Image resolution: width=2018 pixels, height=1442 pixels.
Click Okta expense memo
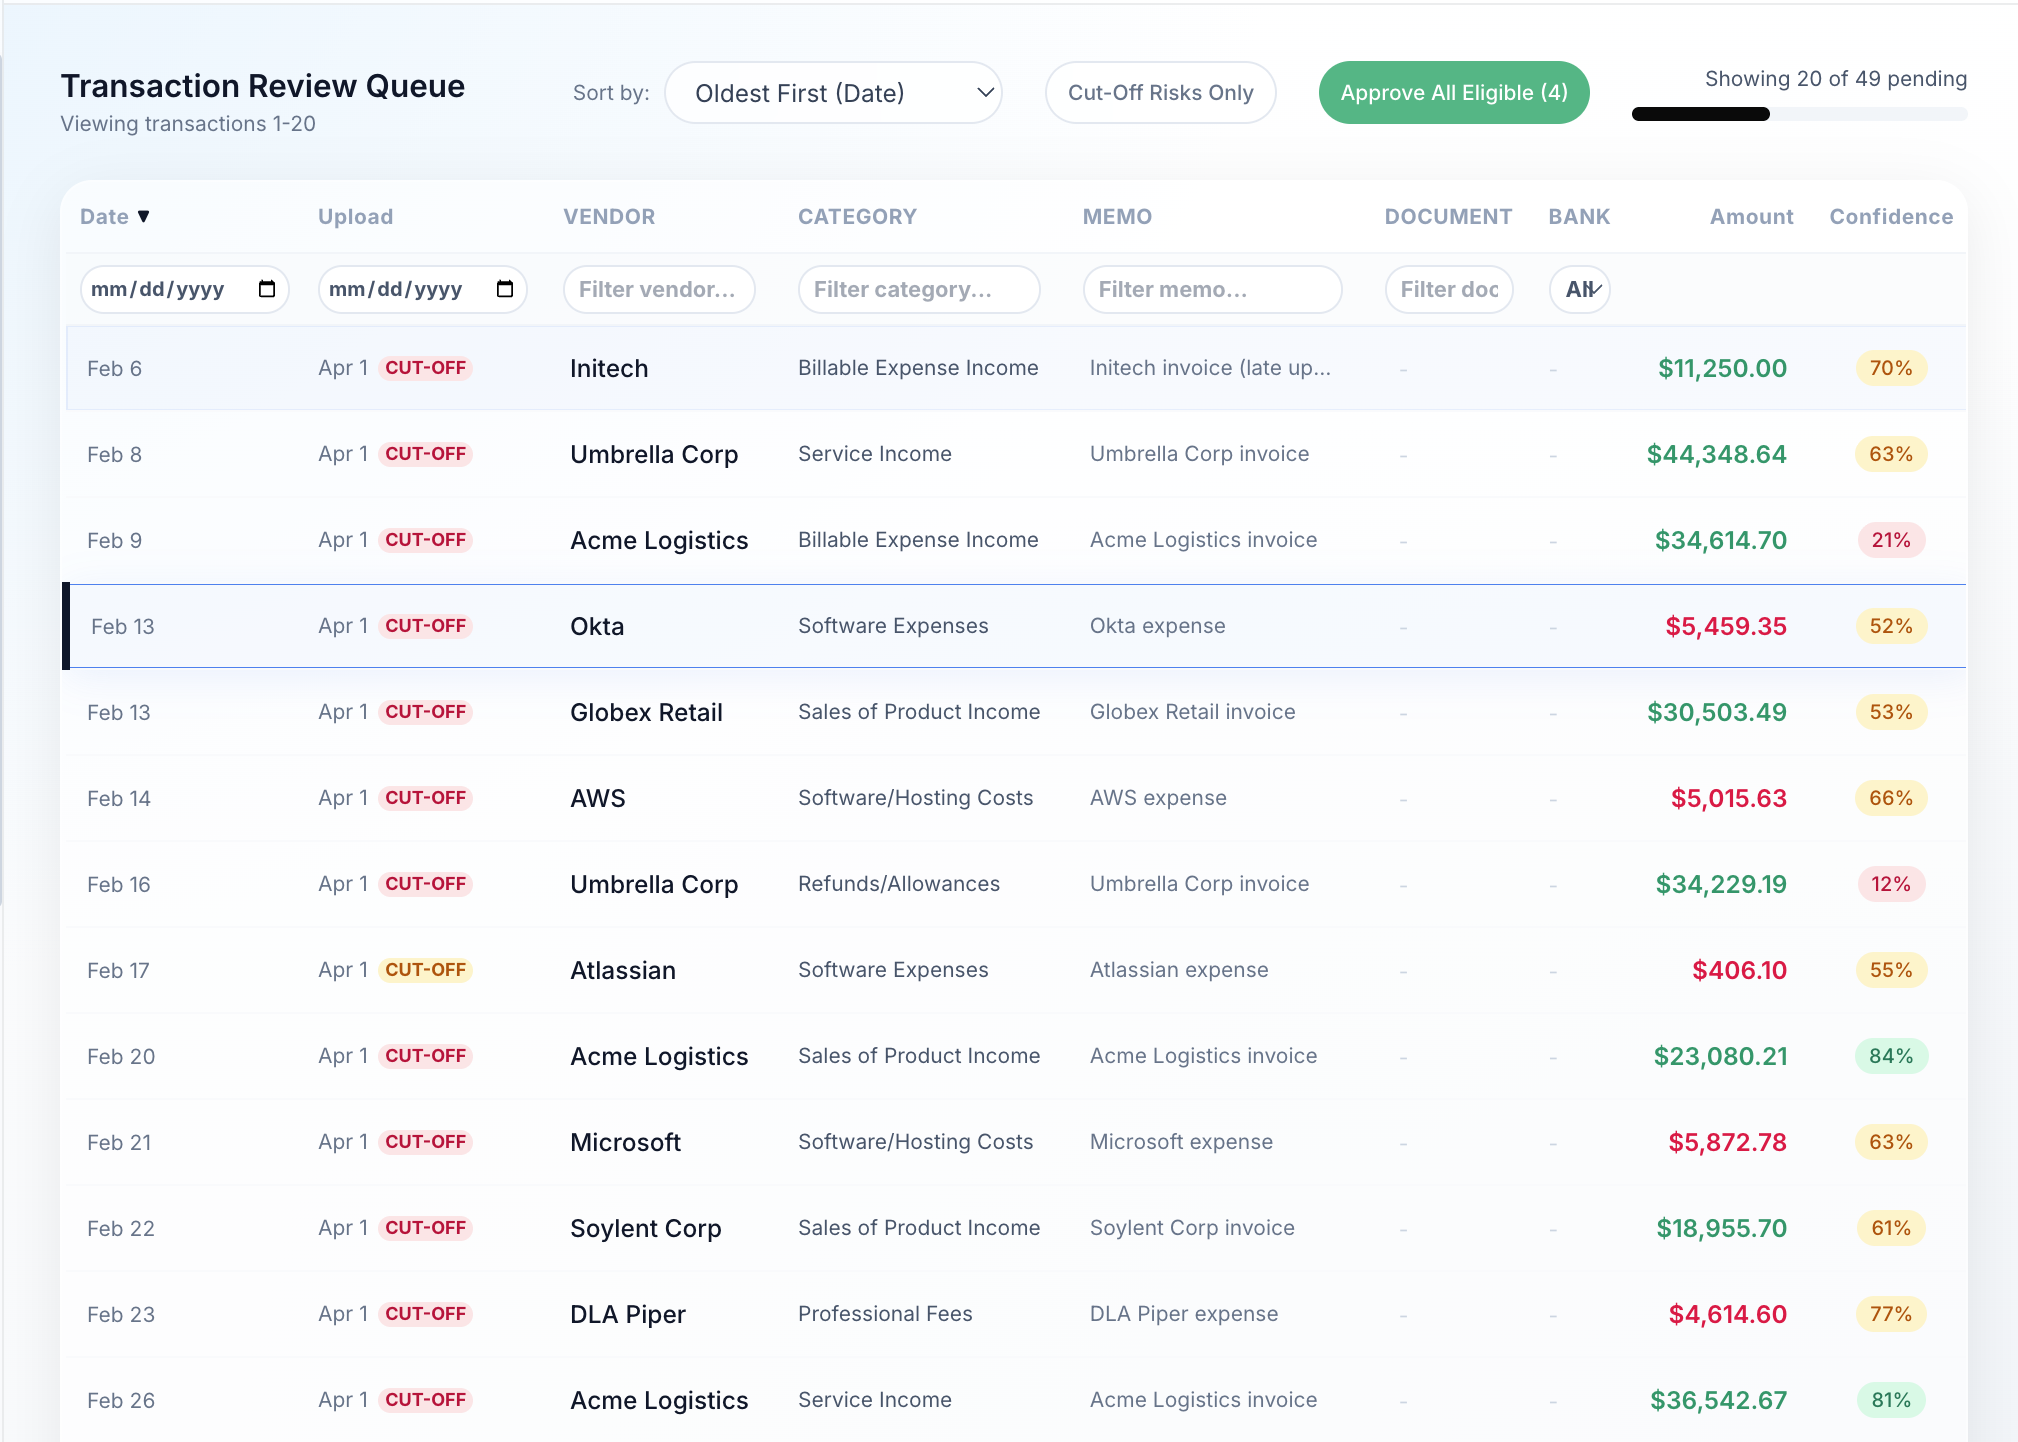(1157, 626)
